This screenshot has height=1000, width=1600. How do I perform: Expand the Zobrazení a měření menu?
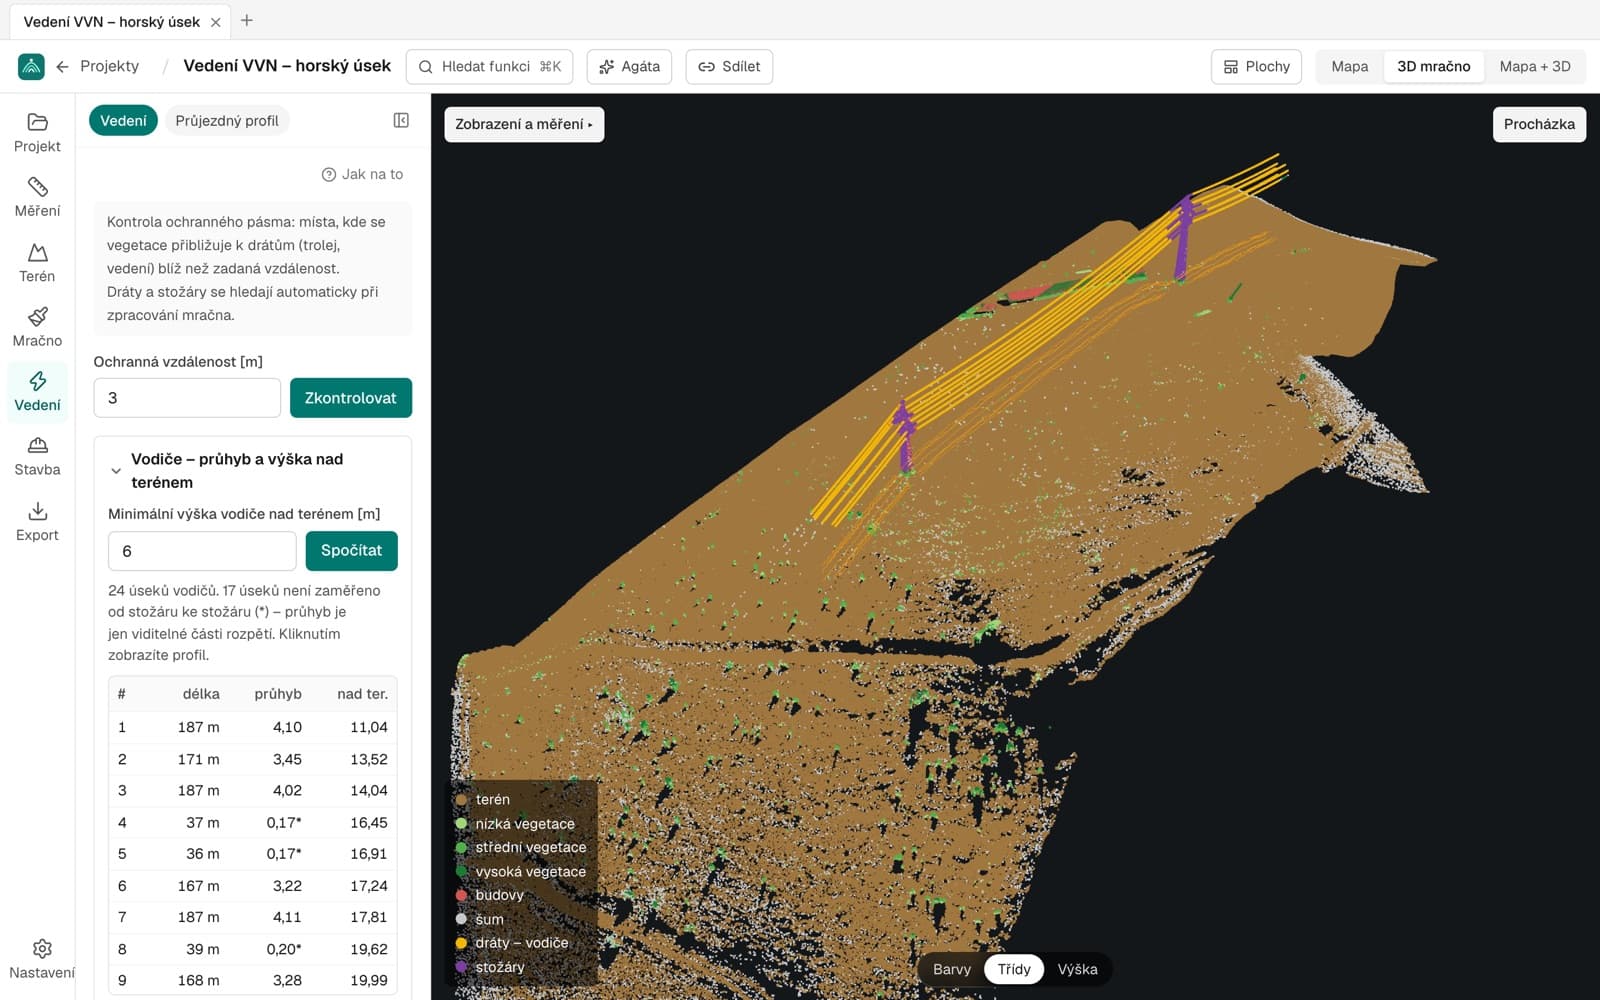pos(524,124)
